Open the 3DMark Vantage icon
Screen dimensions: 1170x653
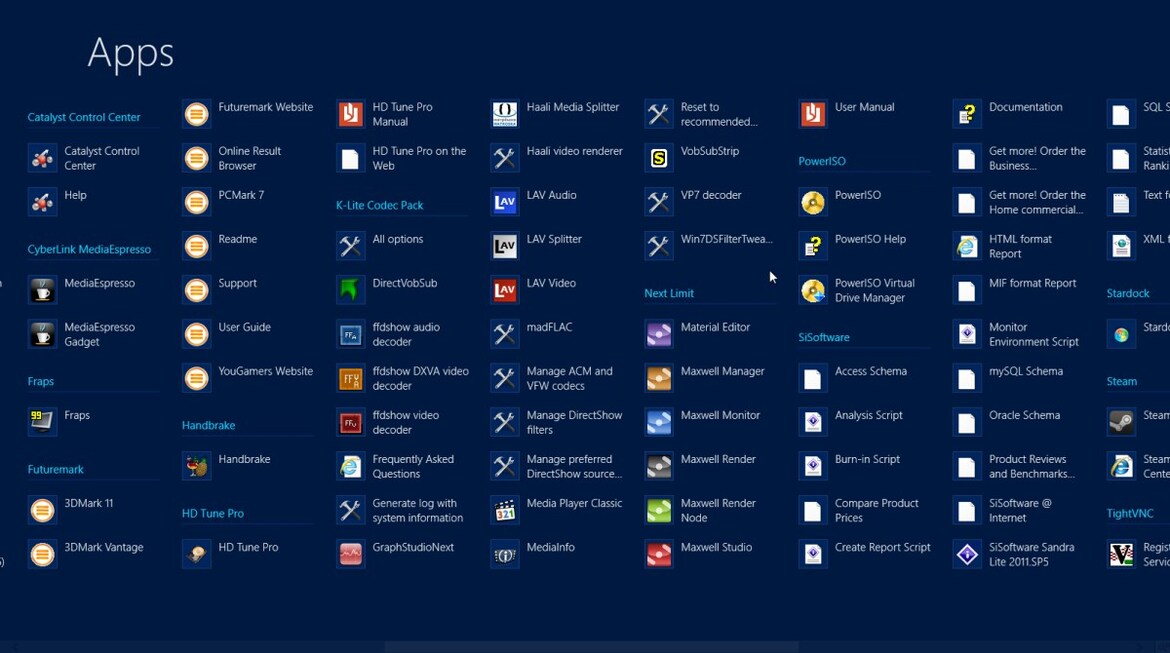tap(43, 554)
